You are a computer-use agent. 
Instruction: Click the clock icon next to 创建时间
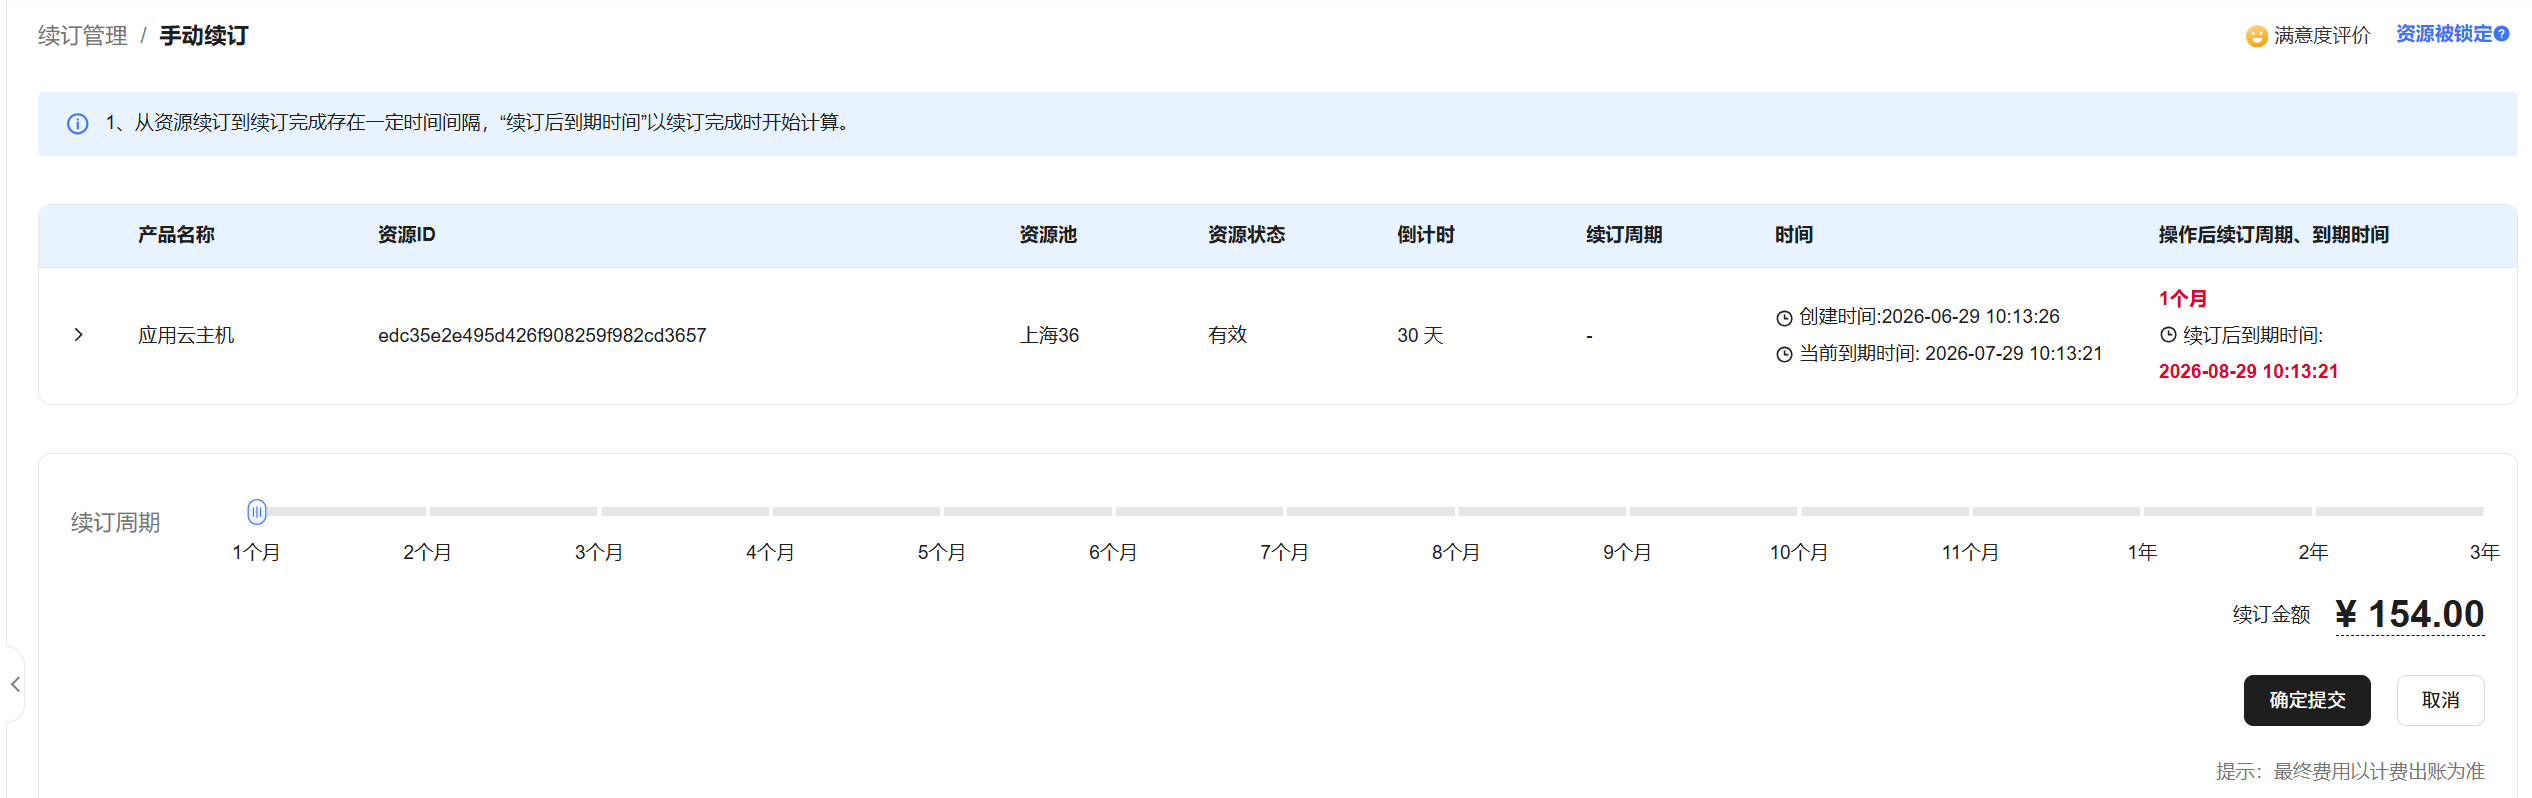point(1784,318)
